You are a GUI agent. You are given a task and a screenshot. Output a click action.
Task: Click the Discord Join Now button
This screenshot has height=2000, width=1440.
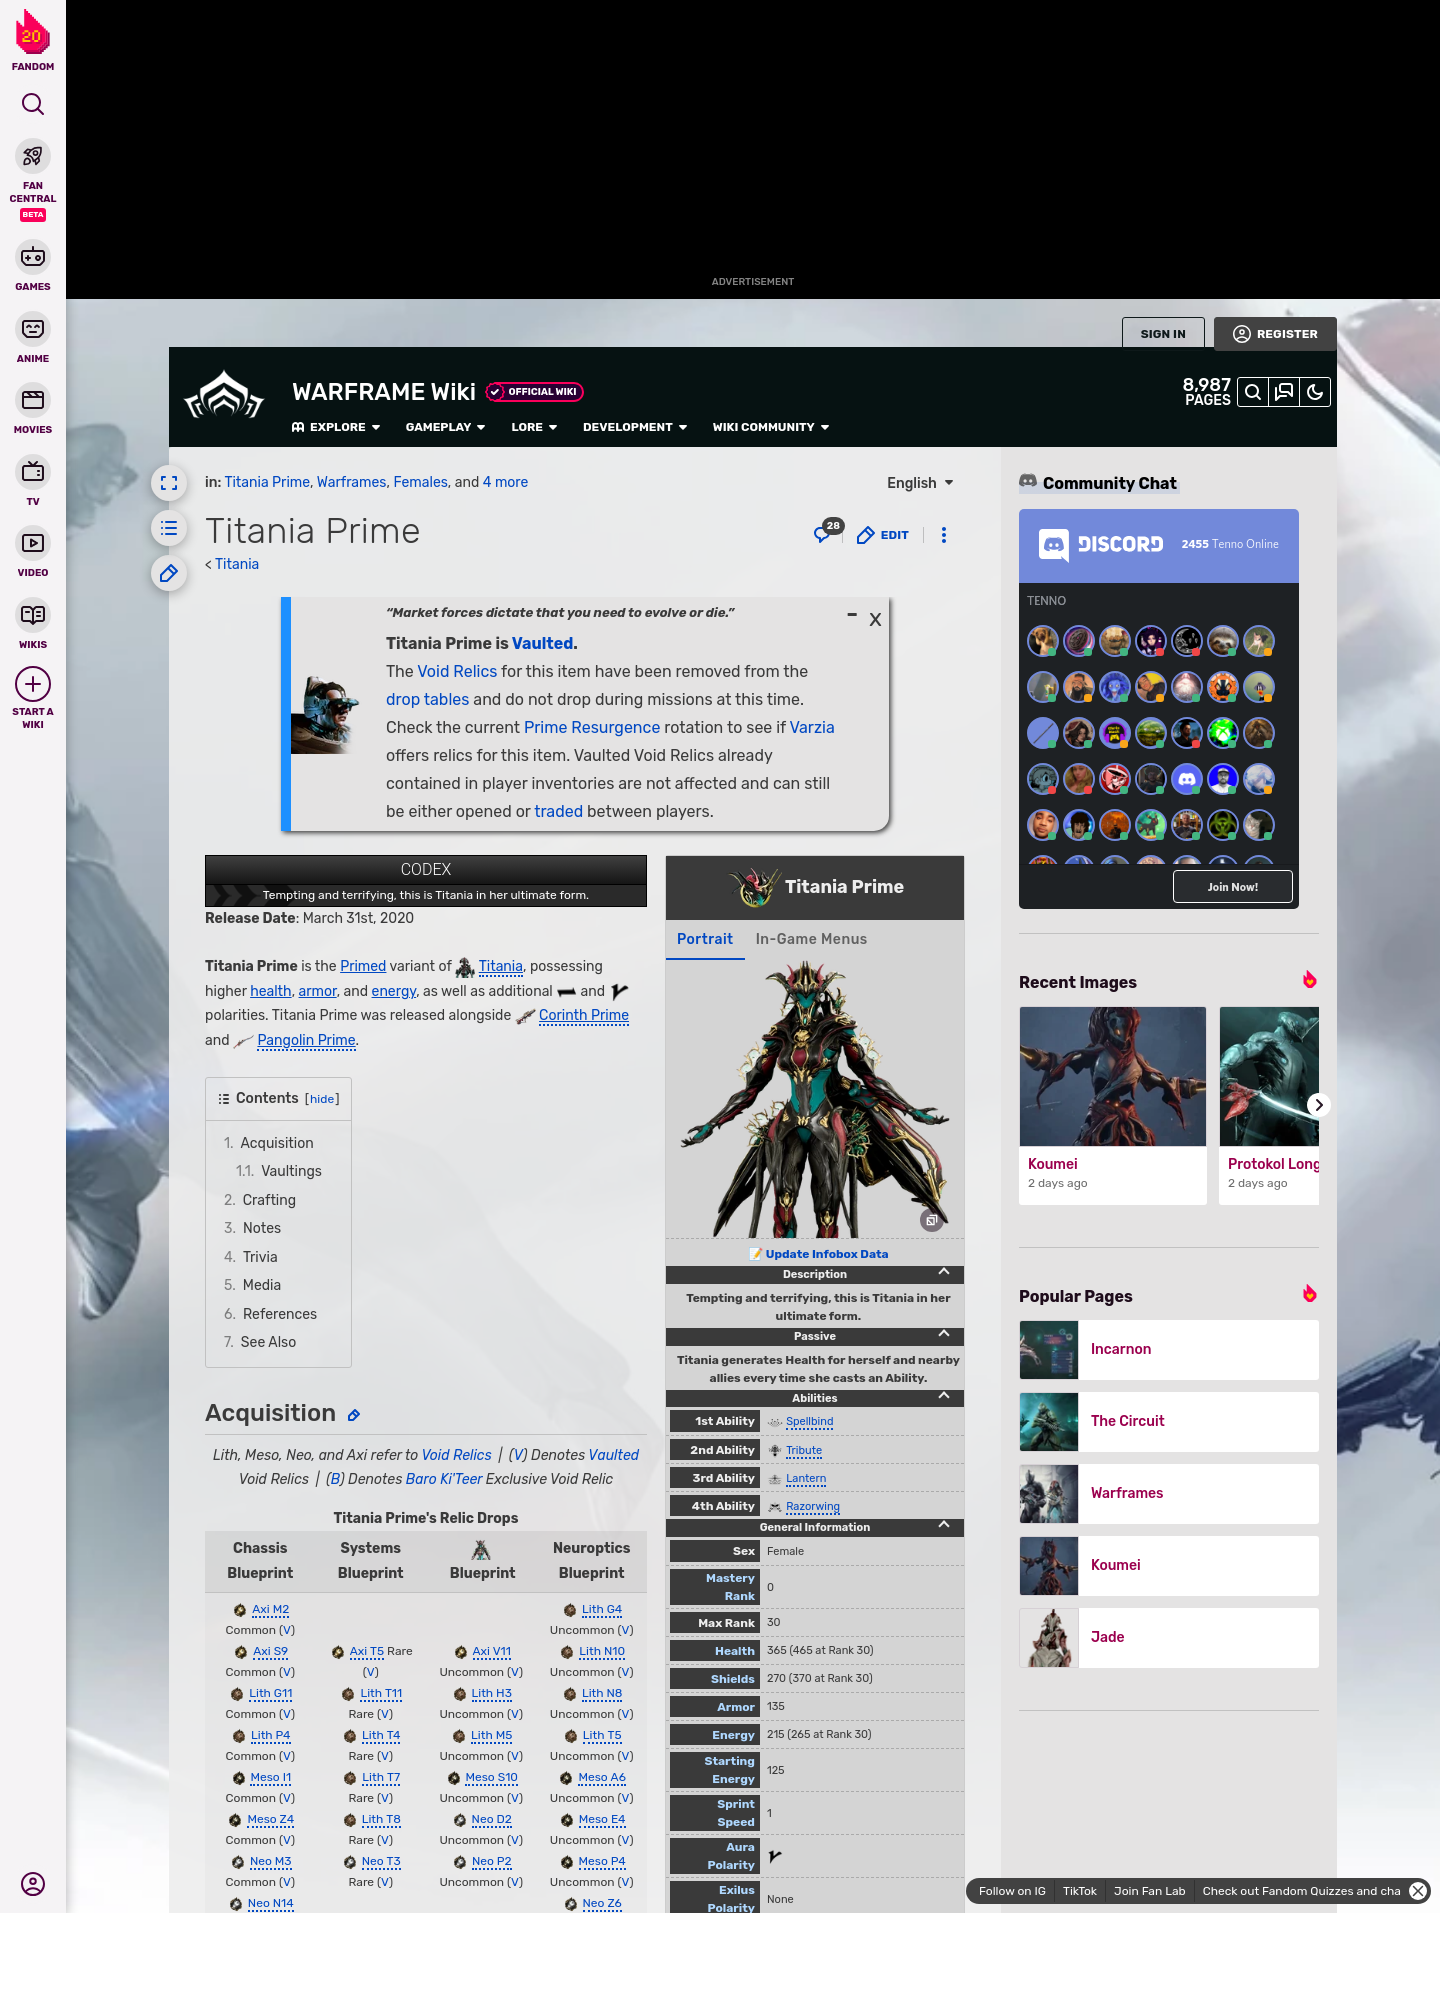tap(1232, 887)
